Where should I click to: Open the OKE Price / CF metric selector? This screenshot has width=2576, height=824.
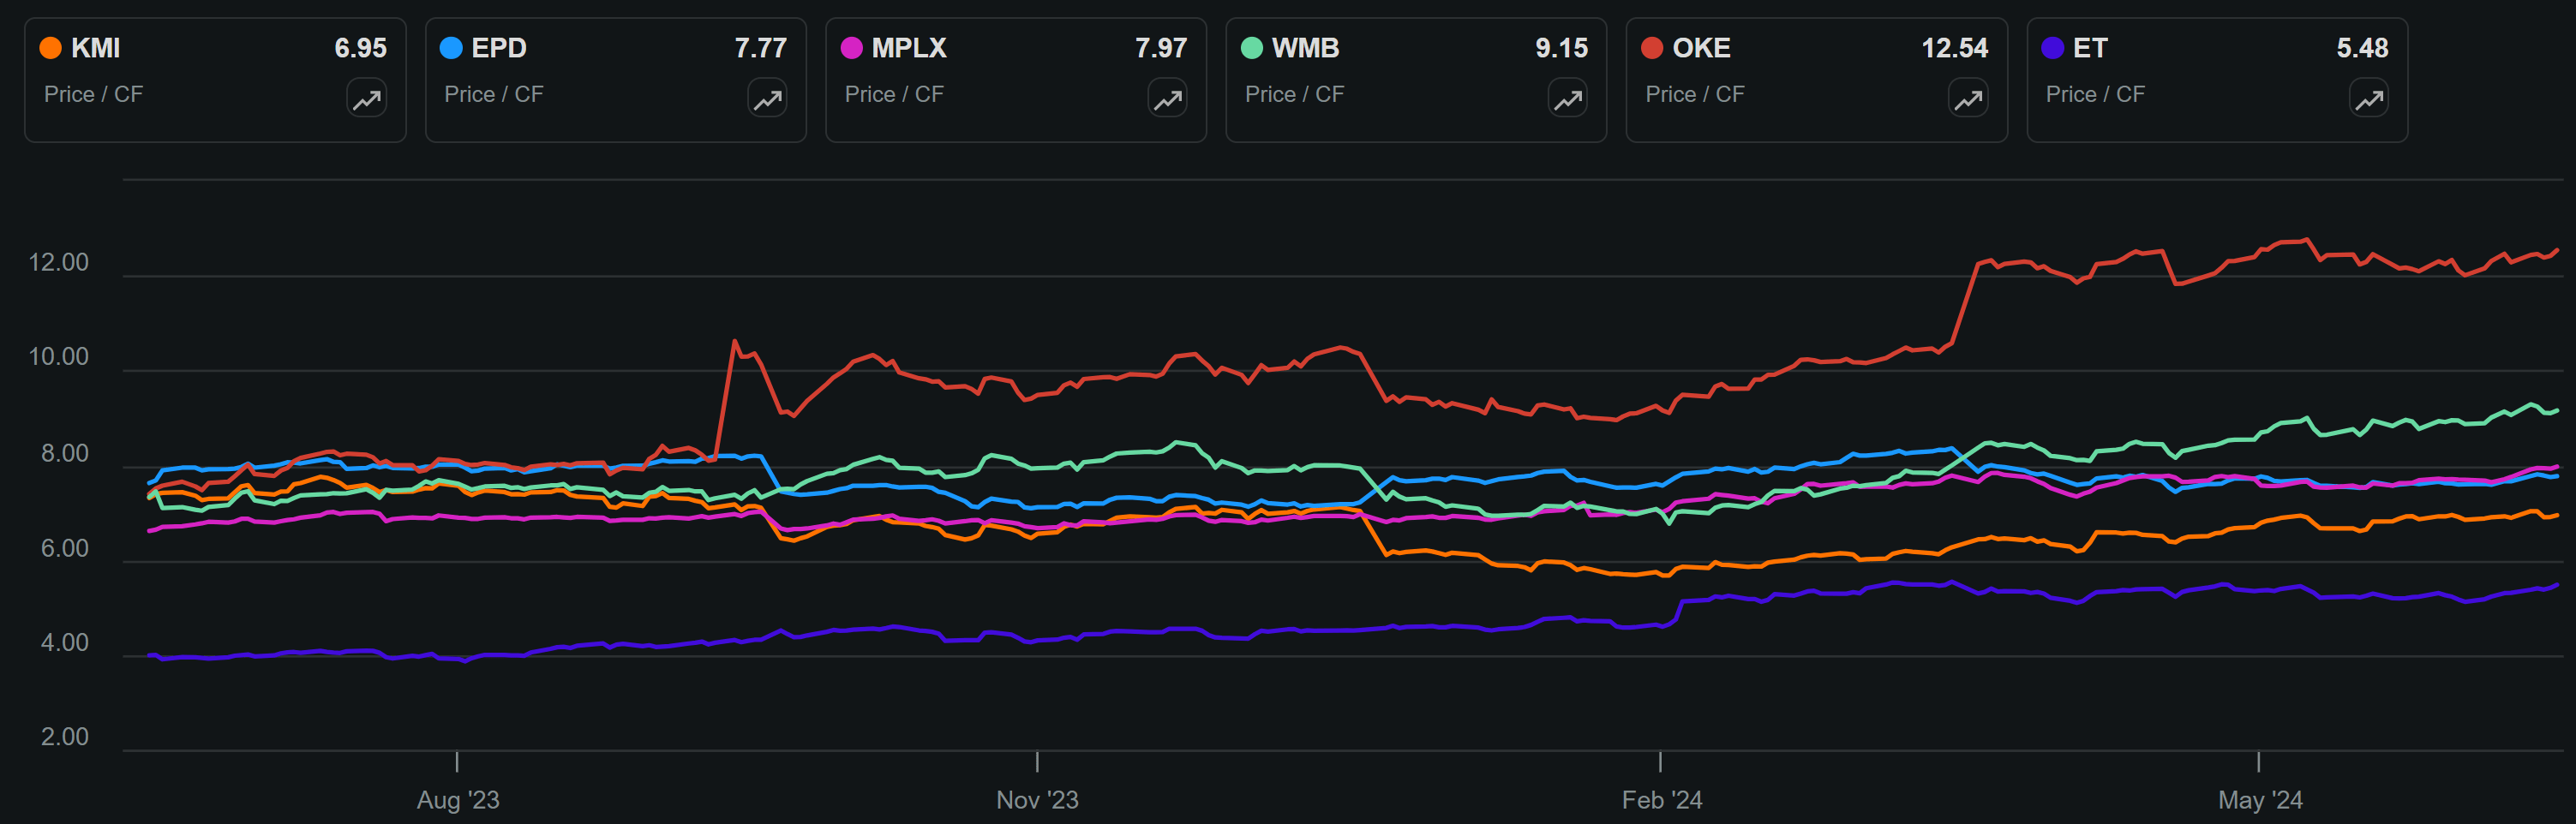point(1694,94)
